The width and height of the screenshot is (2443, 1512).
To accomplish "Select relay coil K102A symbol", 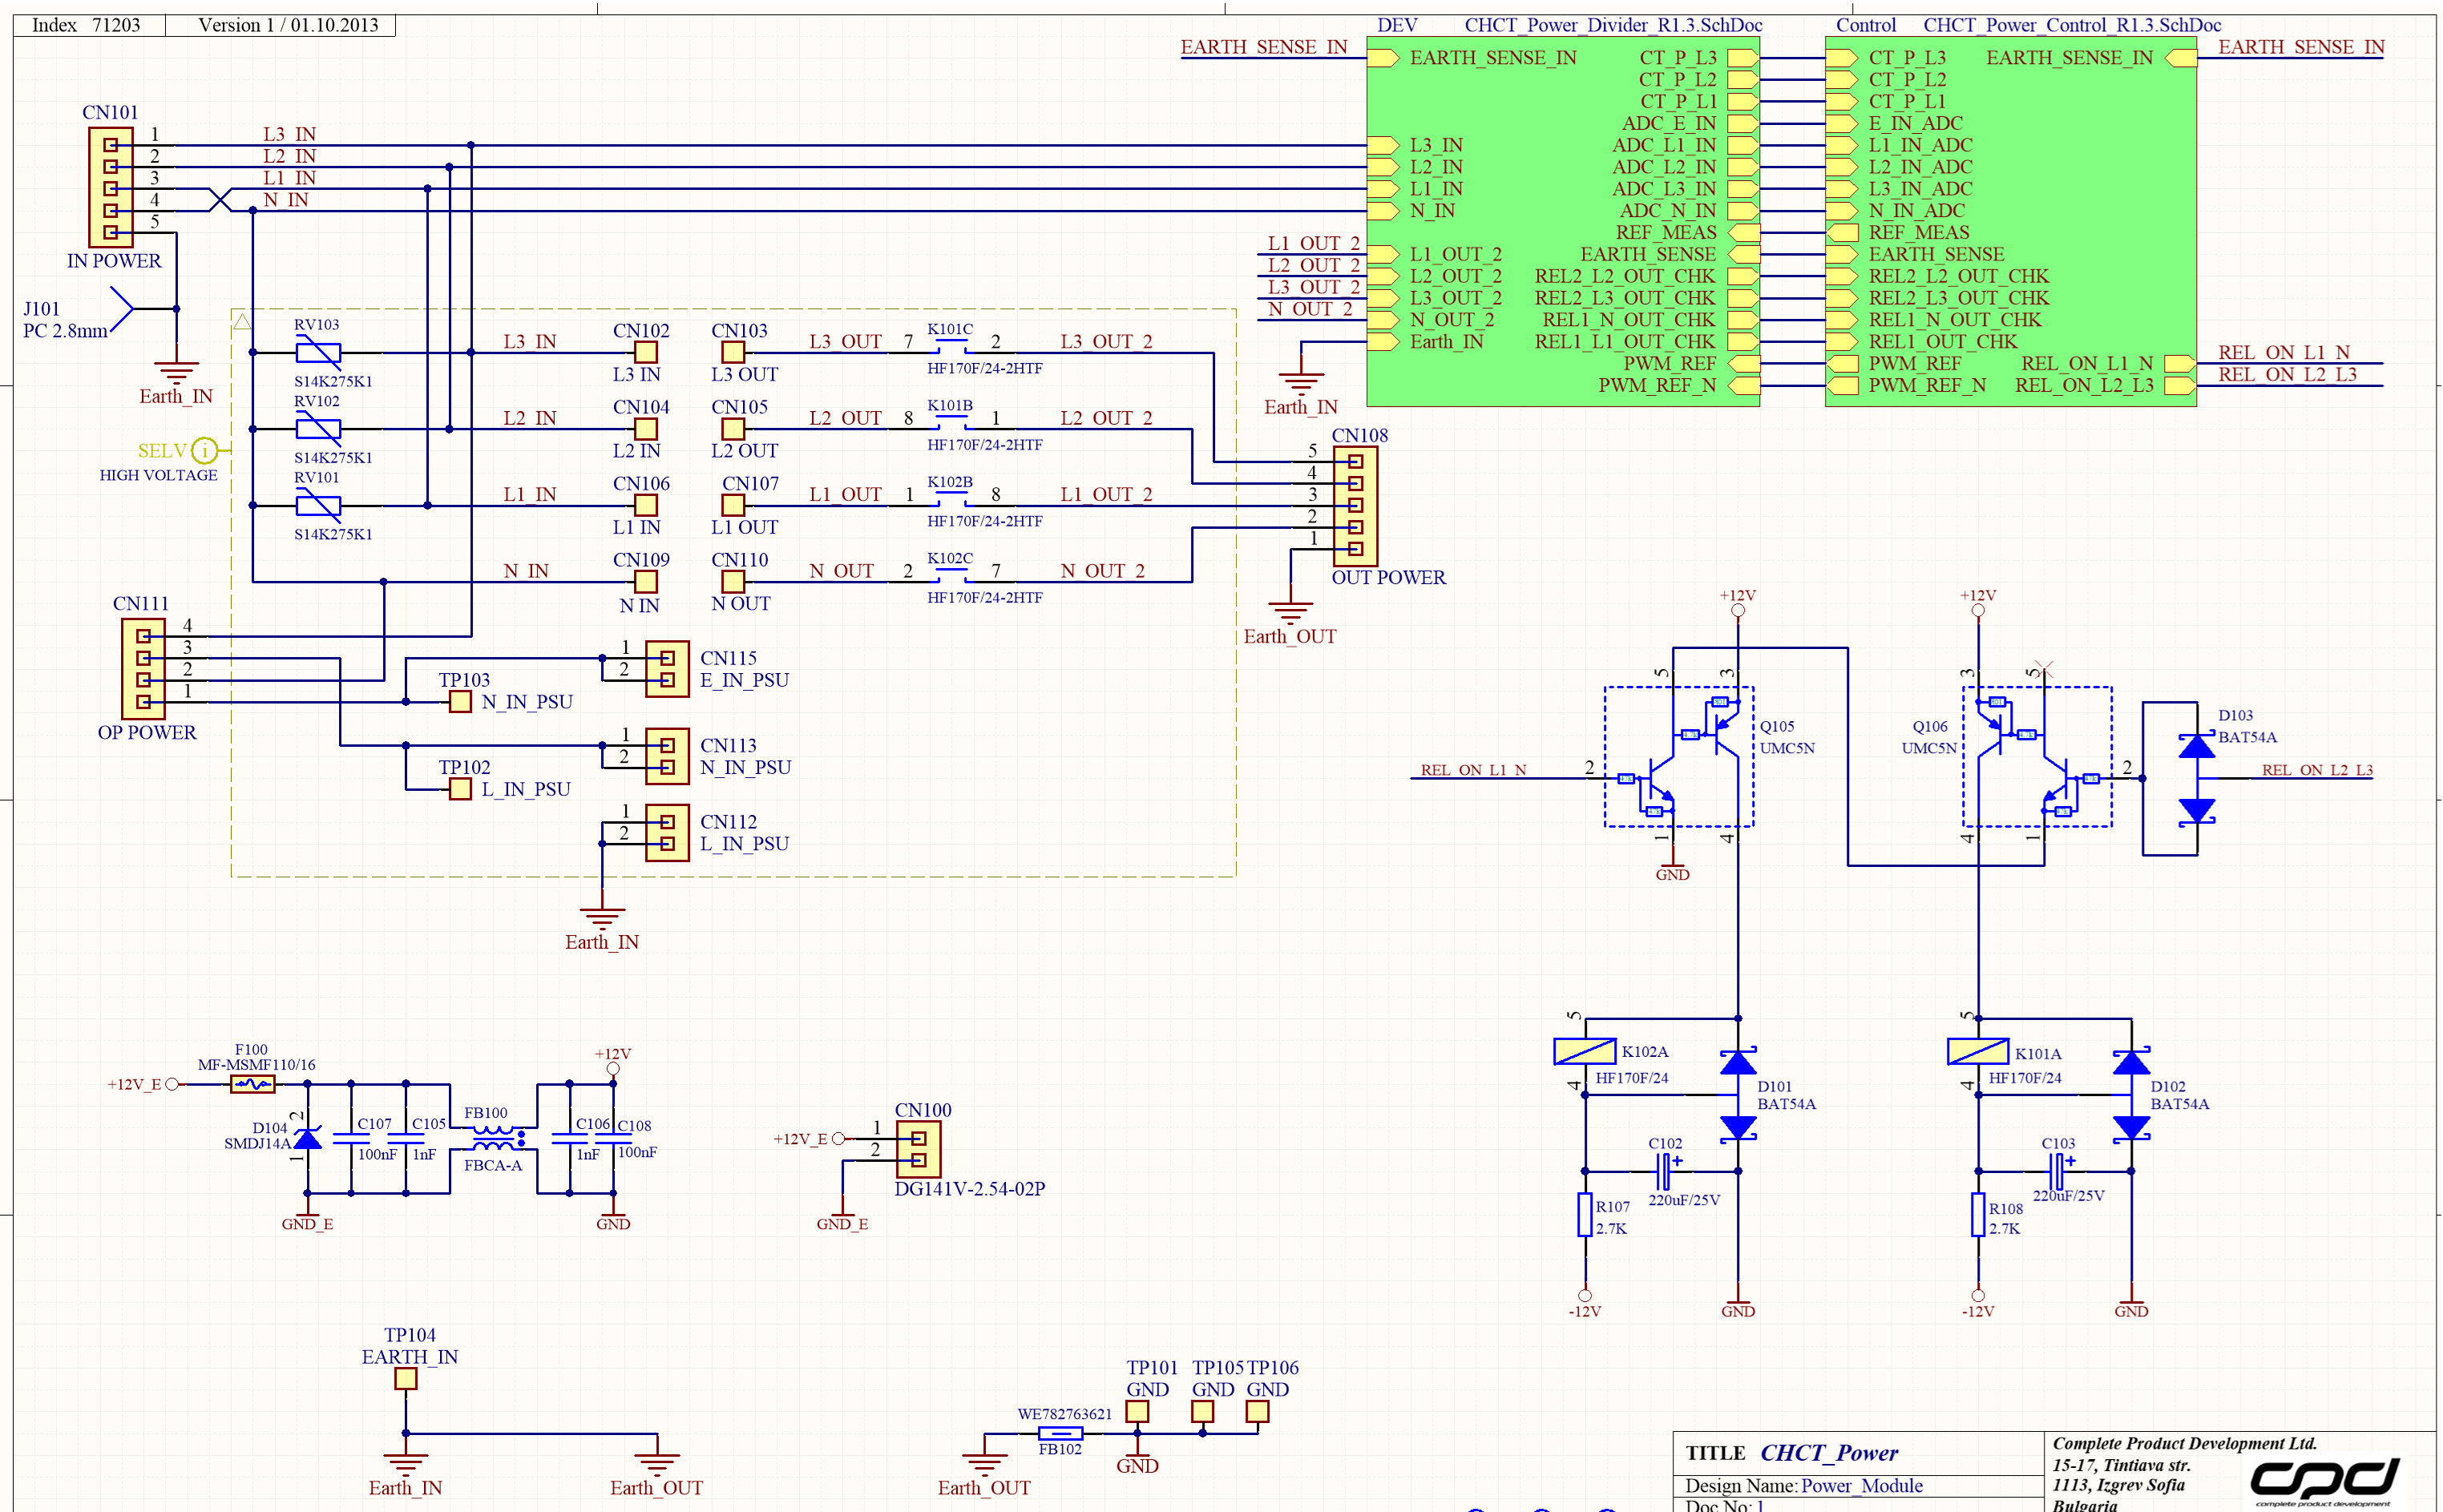I will coord(1585,1052).
